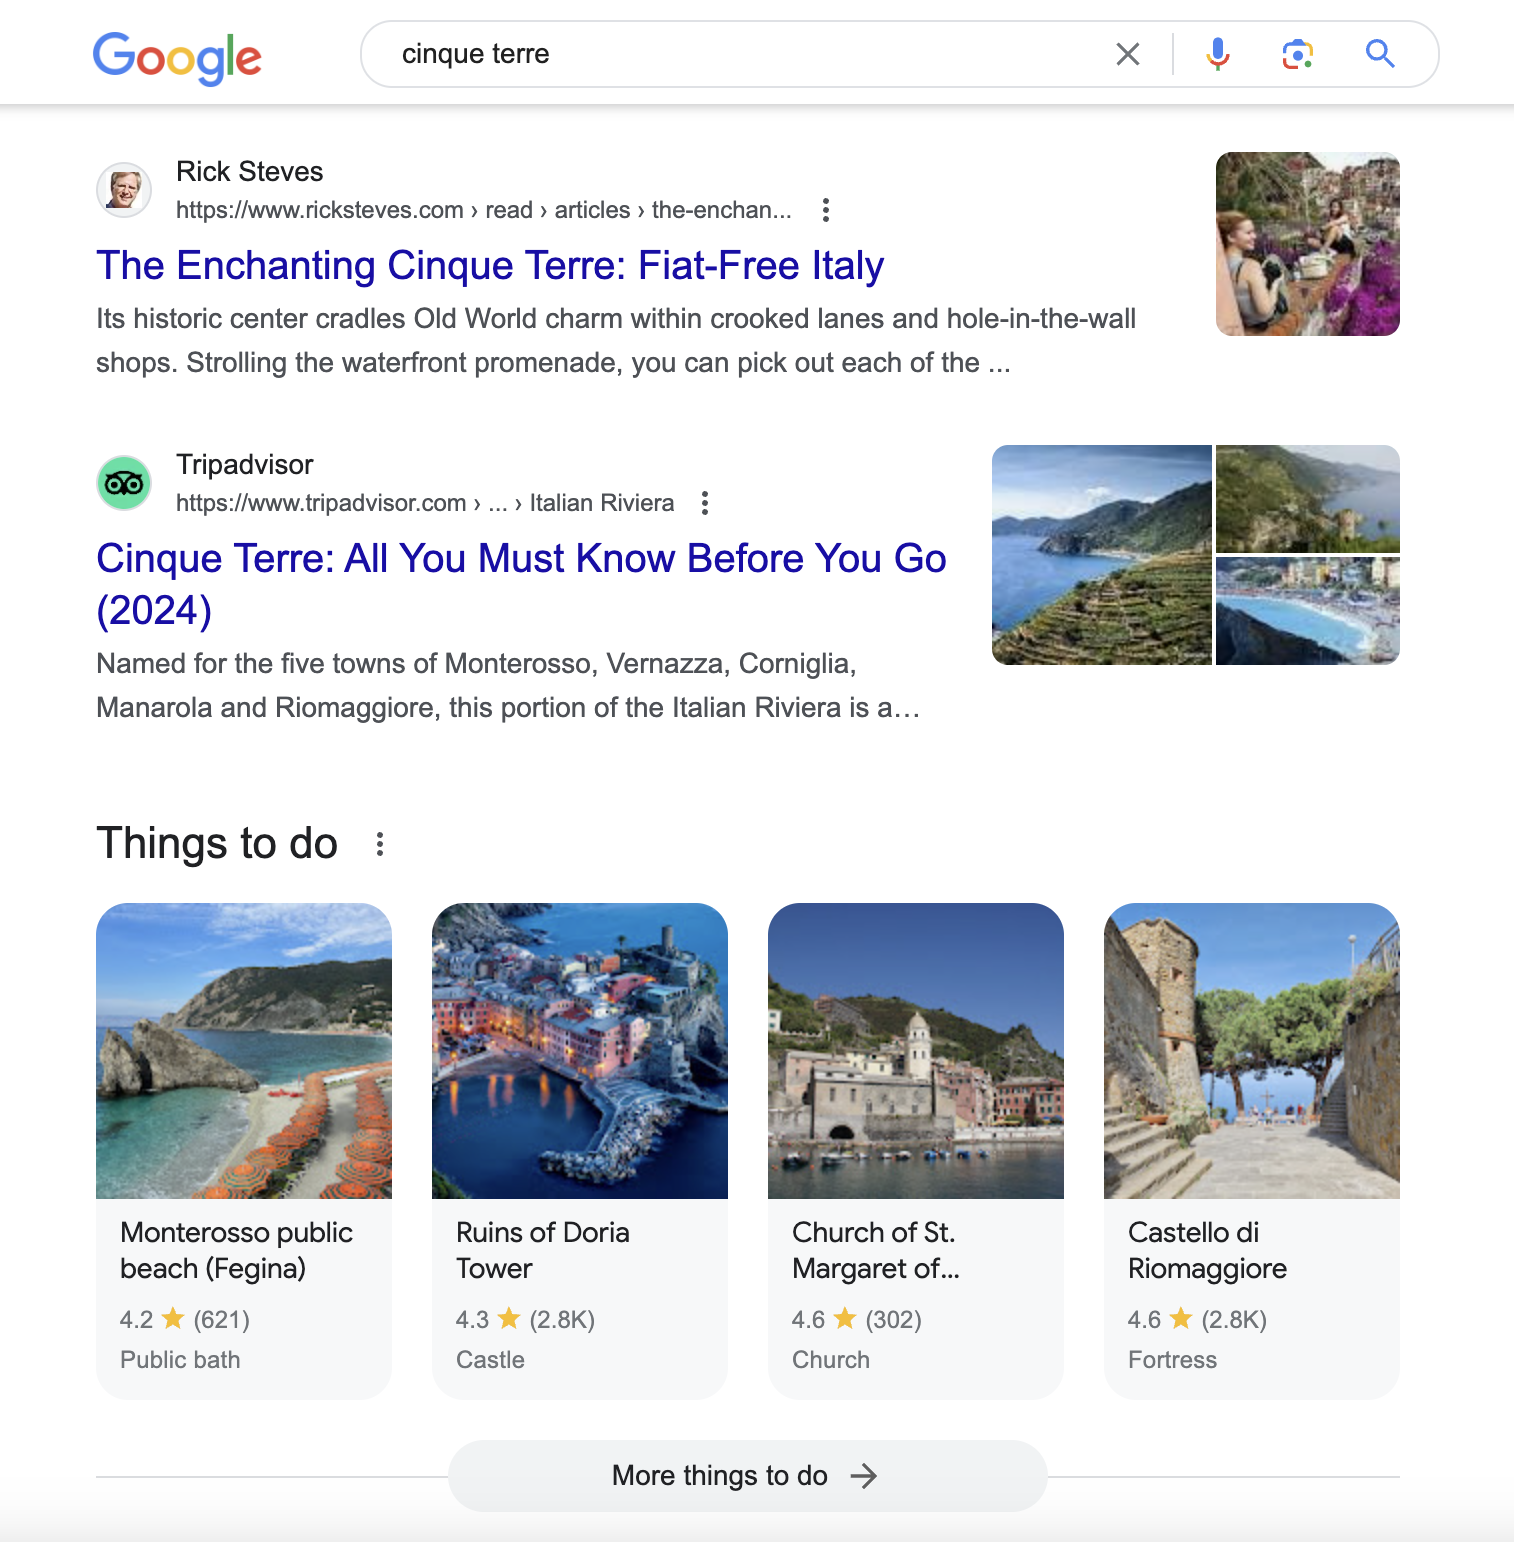Click the Monterosso beach review count
The width and height of the screenshot is (1514, 1542).
[x=222, y=1319]
